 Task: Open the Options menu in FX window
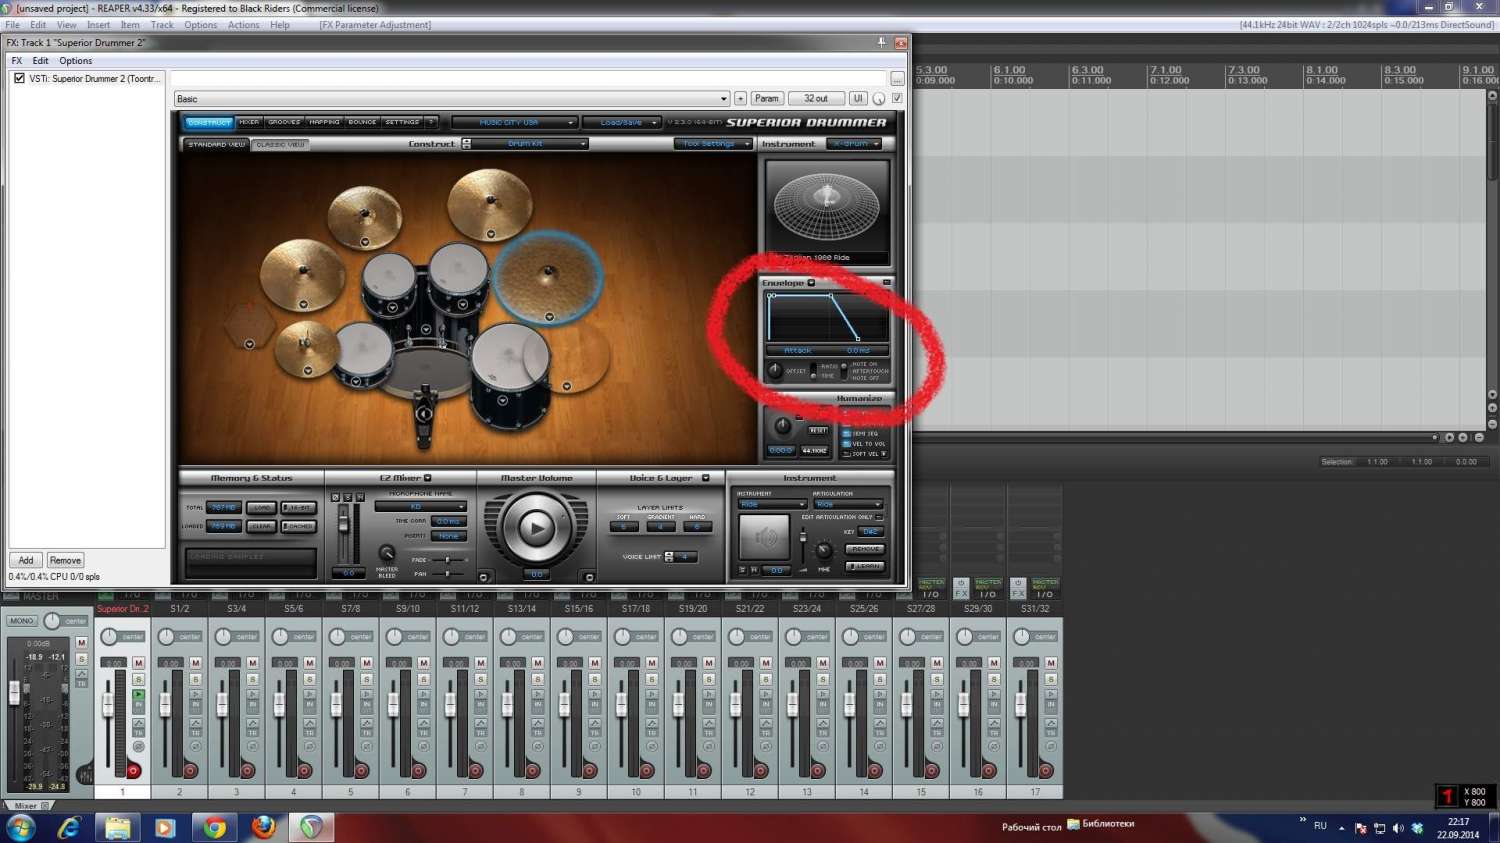point(75,61)
